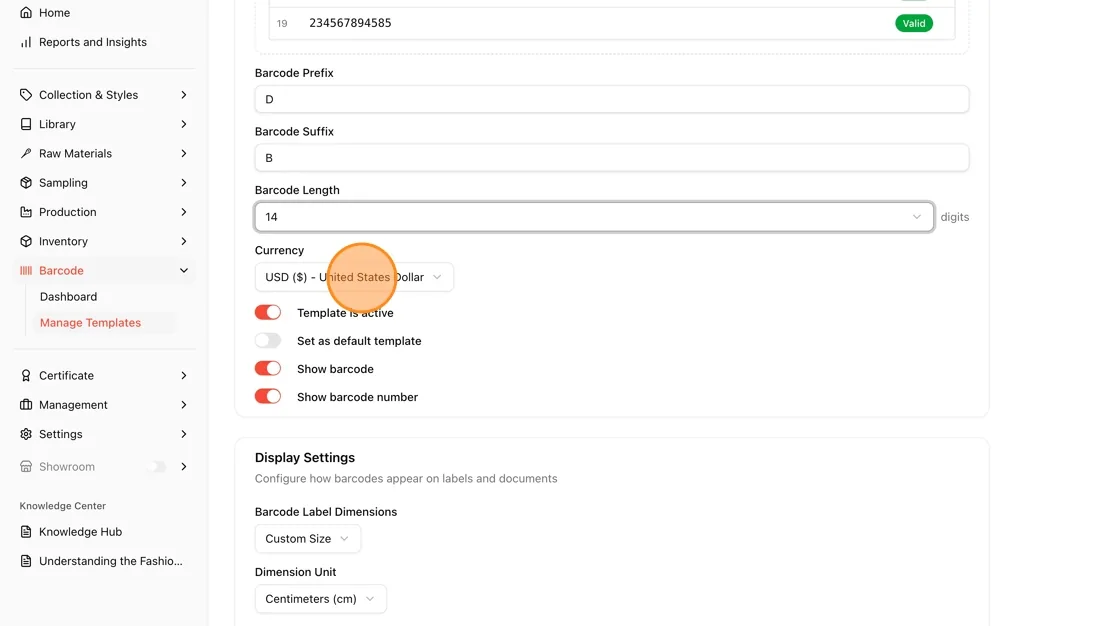The height and width of the screenshot is (626, 1120).
Task: Click the Sampling box icon
Action: click(x=26, y=183)
